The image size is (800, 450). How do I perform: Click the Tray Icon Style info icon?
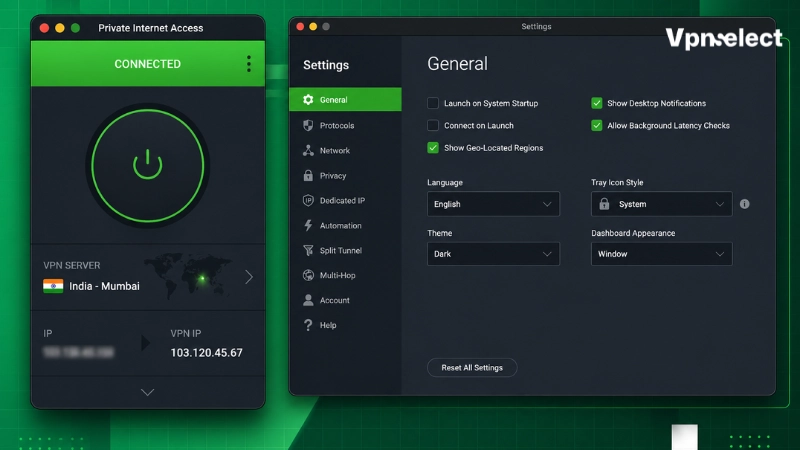(745, 204)
